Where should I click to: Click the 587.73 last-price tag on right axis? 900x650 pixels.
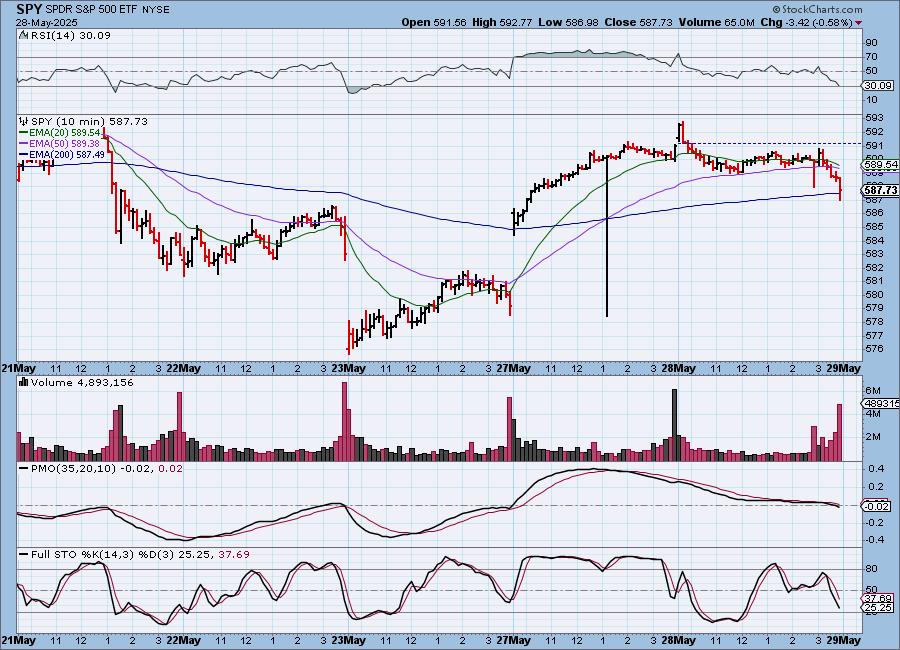coord(880,190)
